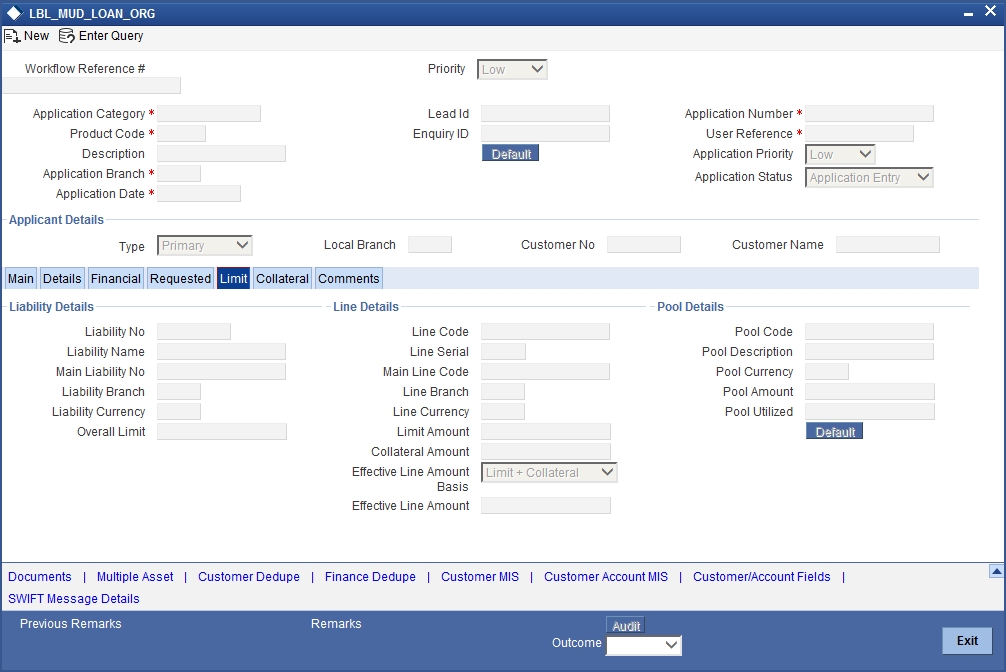Screen dimensions: 1006x672
Task: Expand Effective Line Amount Basis dropdown
Action: coord(549,472)
